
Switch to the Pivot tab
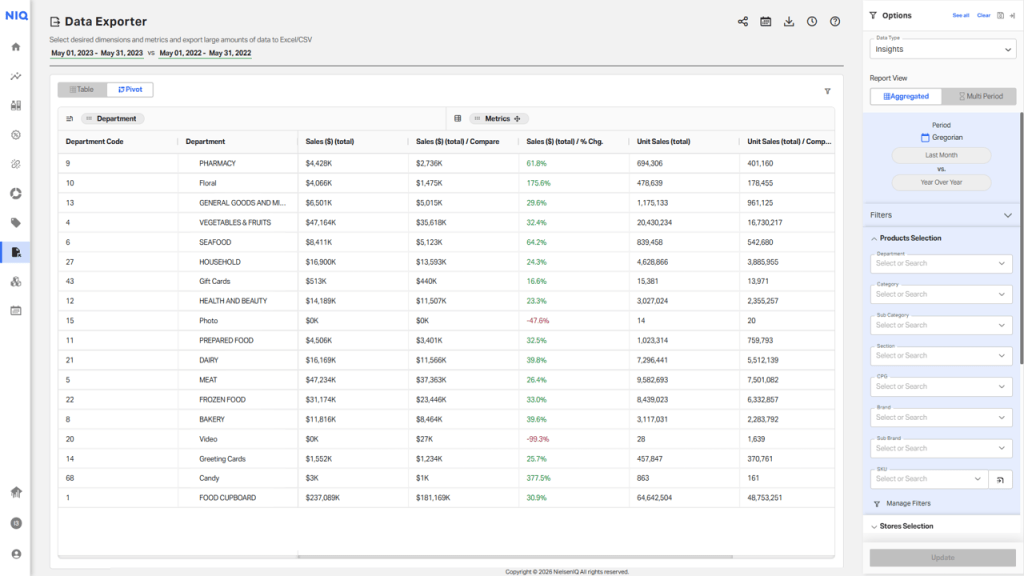point(130,89)
